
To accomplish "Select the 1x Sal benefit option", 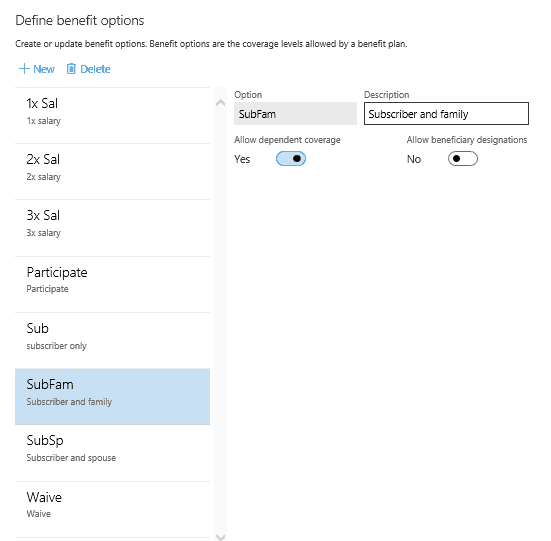I will (112, 116).
